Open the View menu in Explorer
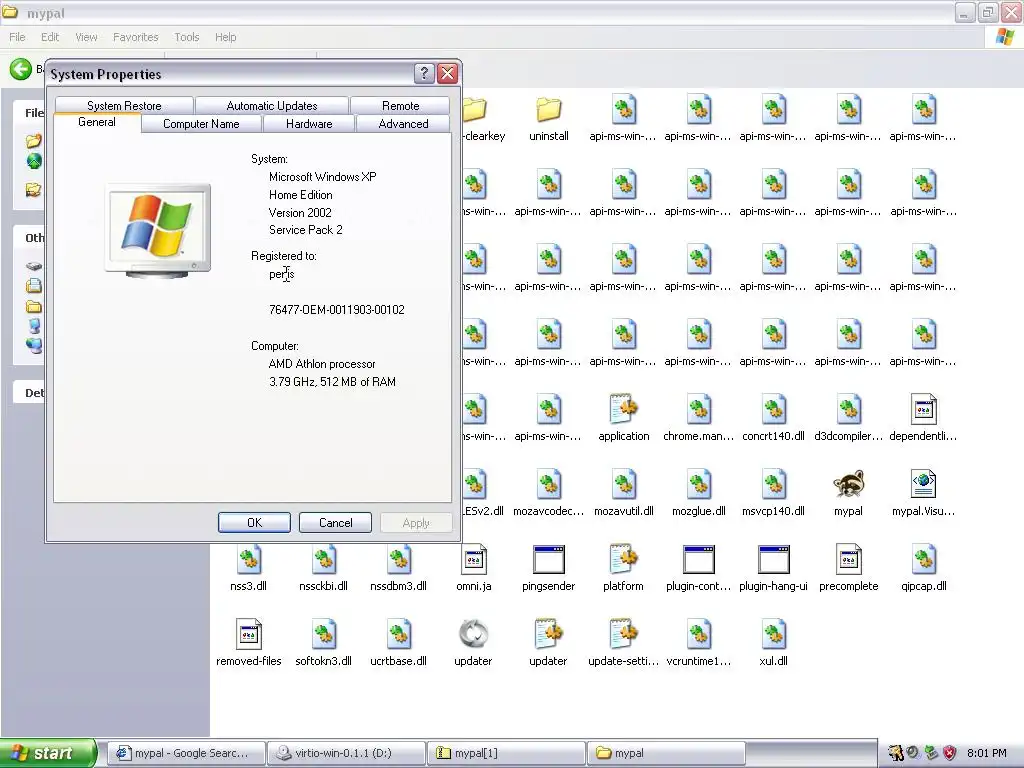The image size is (1024, 768). tap(86, 37)
